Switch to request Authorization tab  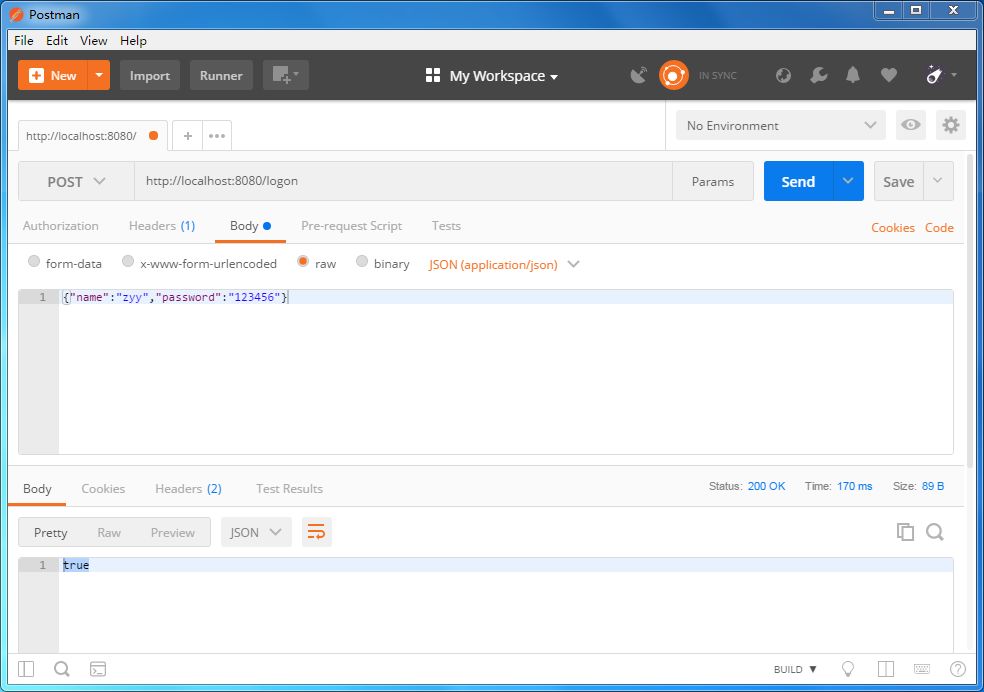pos(61,226)
